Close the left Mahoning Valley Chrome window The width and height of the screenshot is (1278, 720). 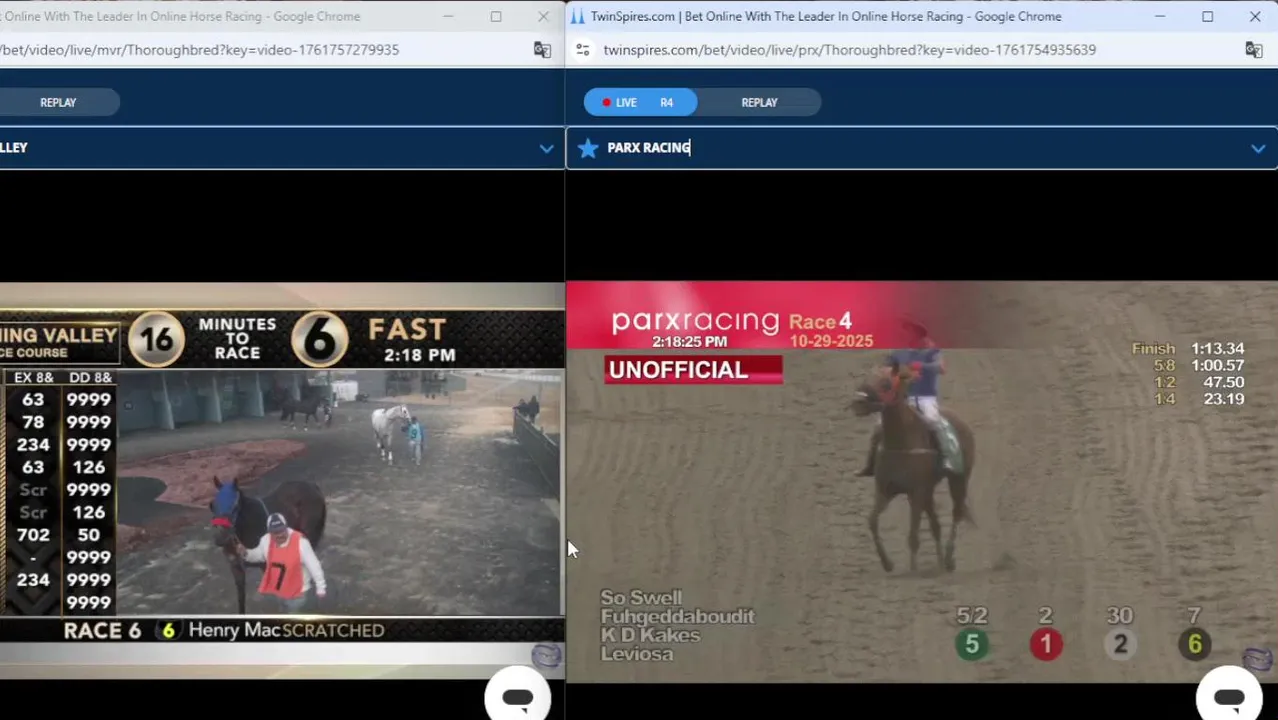click(x=543, y=16)
